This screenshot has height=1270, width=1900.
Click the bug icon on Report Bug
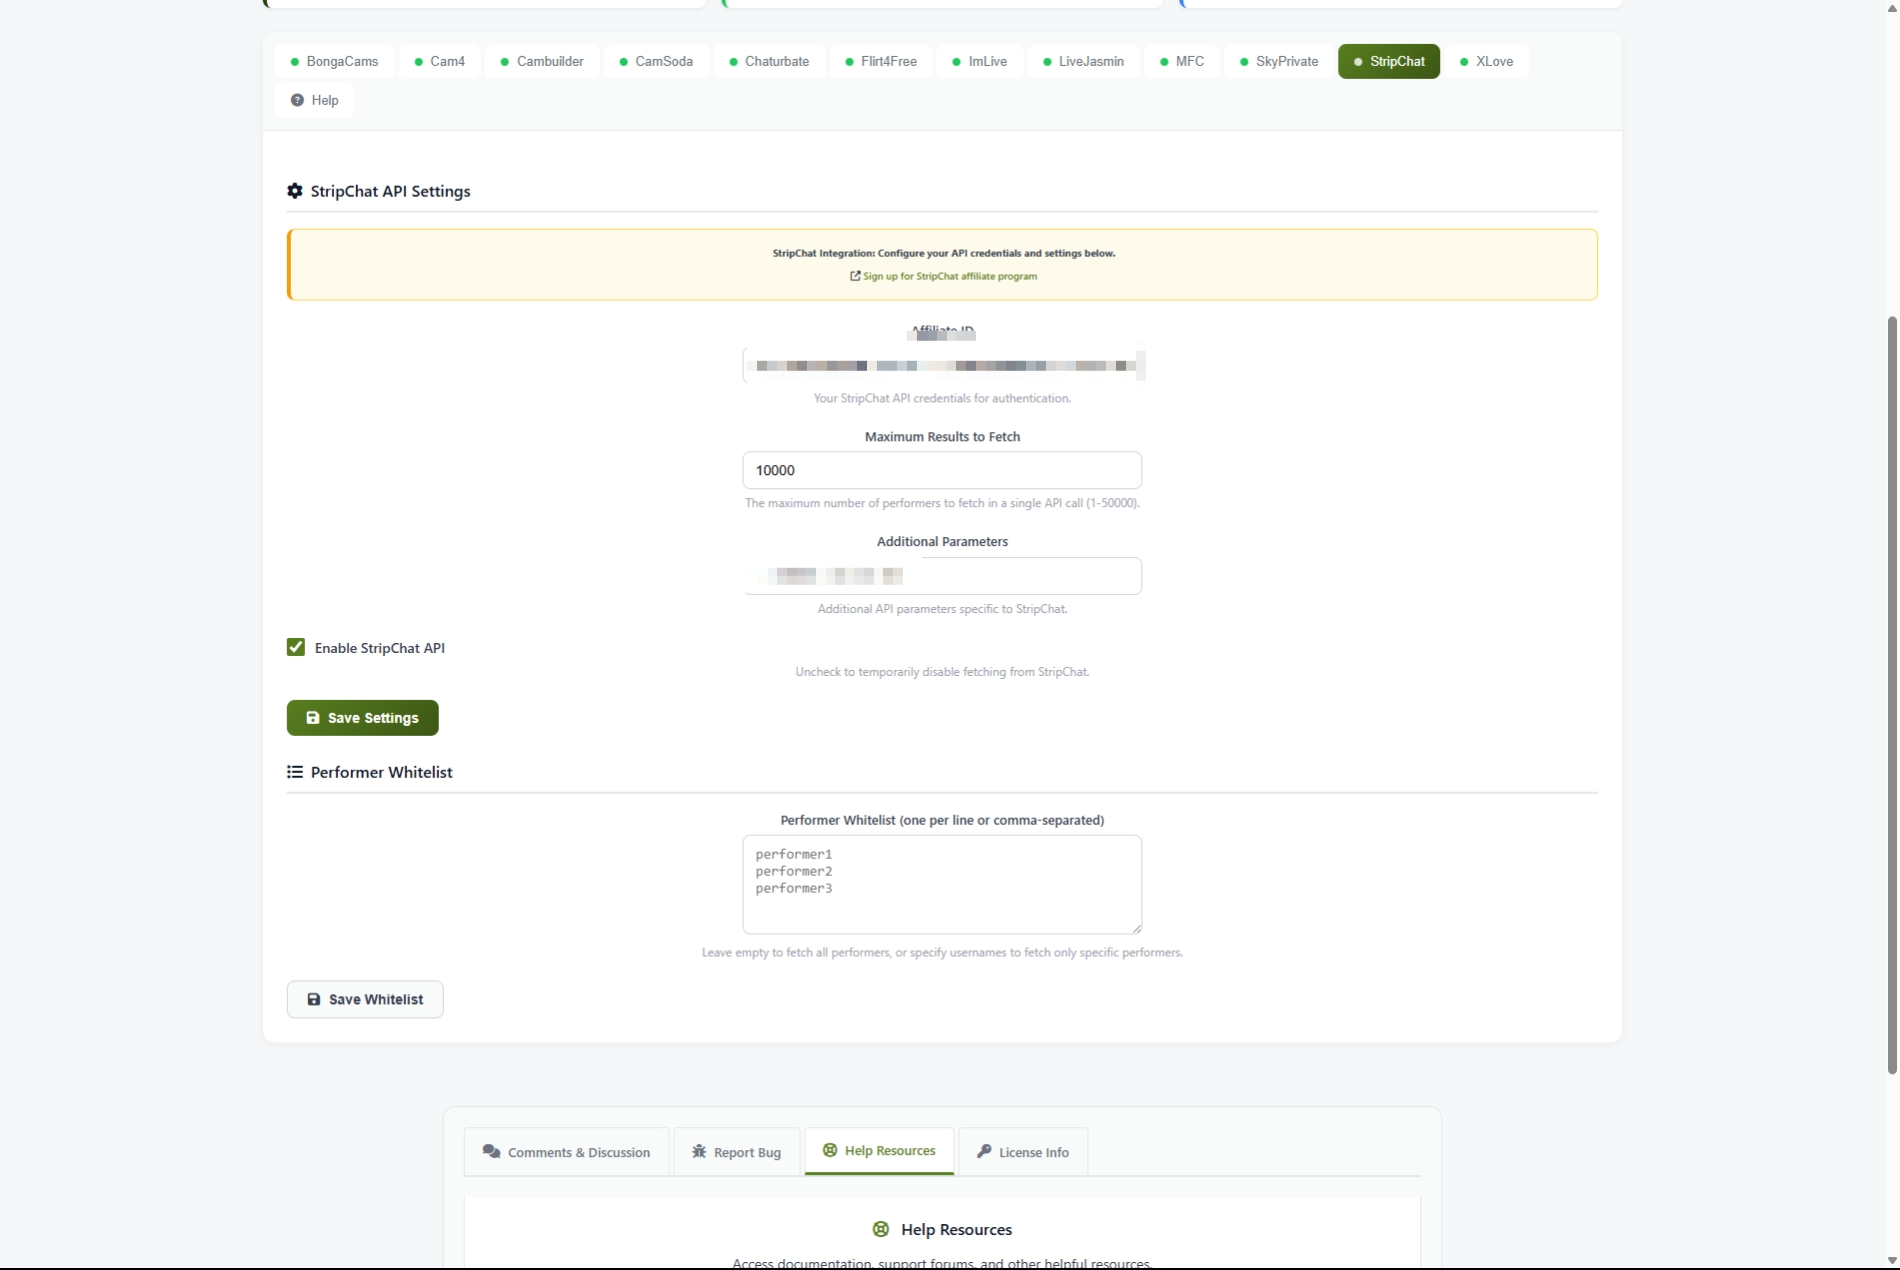coord(699,1152)
